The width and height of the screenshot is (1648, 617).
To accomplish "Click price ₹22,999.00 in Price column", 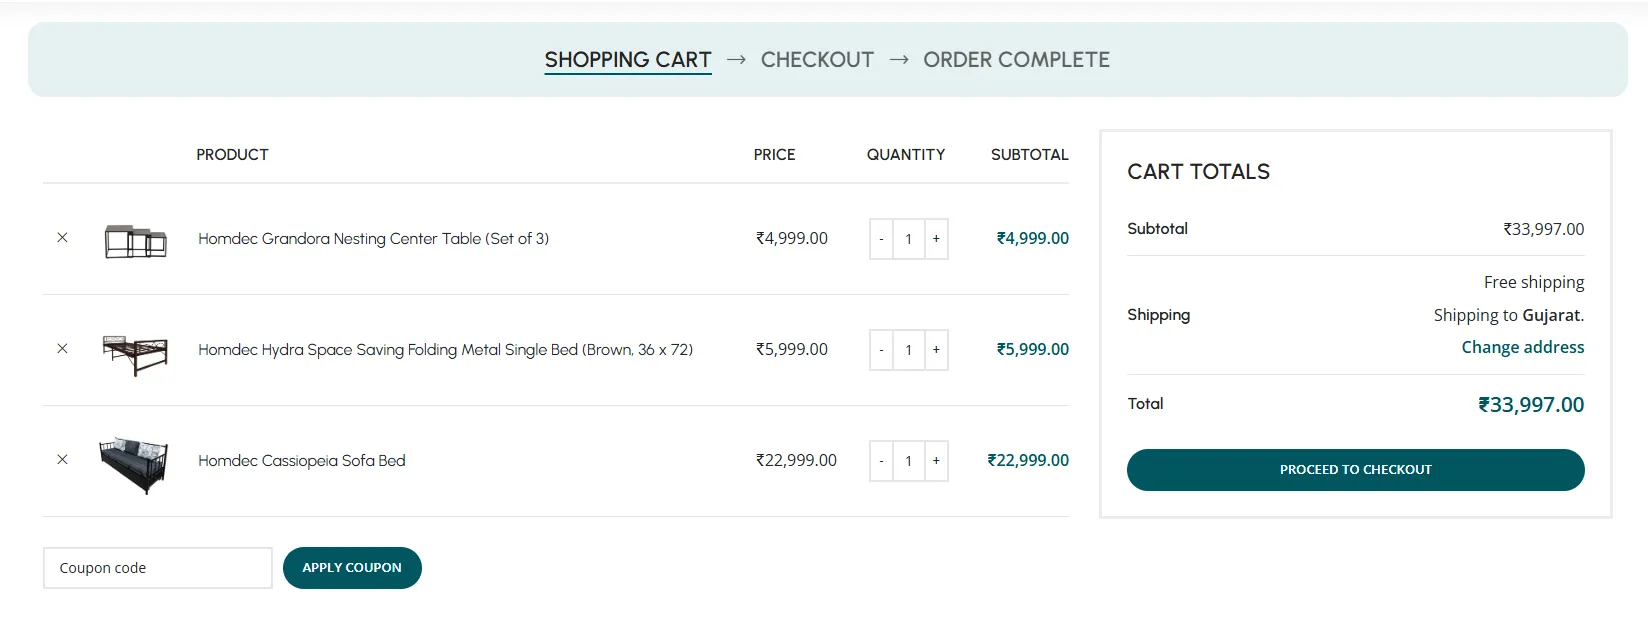I will [x=796, y=460].
